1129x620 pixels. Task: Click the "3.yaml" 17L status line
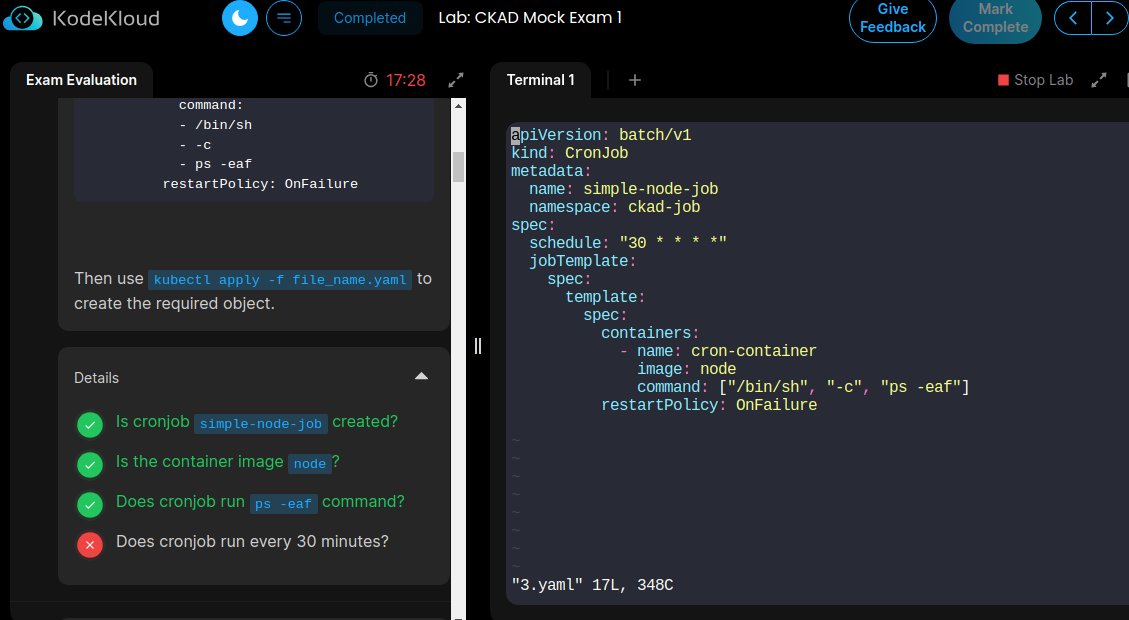(x=593, y=585)
